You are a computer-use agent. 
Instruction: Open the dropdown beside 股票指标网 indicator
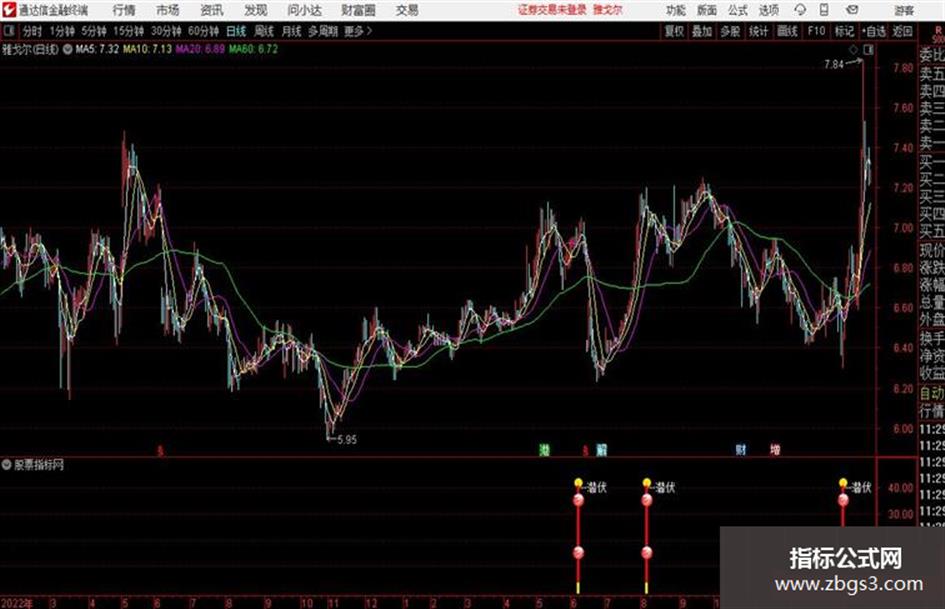7,465
